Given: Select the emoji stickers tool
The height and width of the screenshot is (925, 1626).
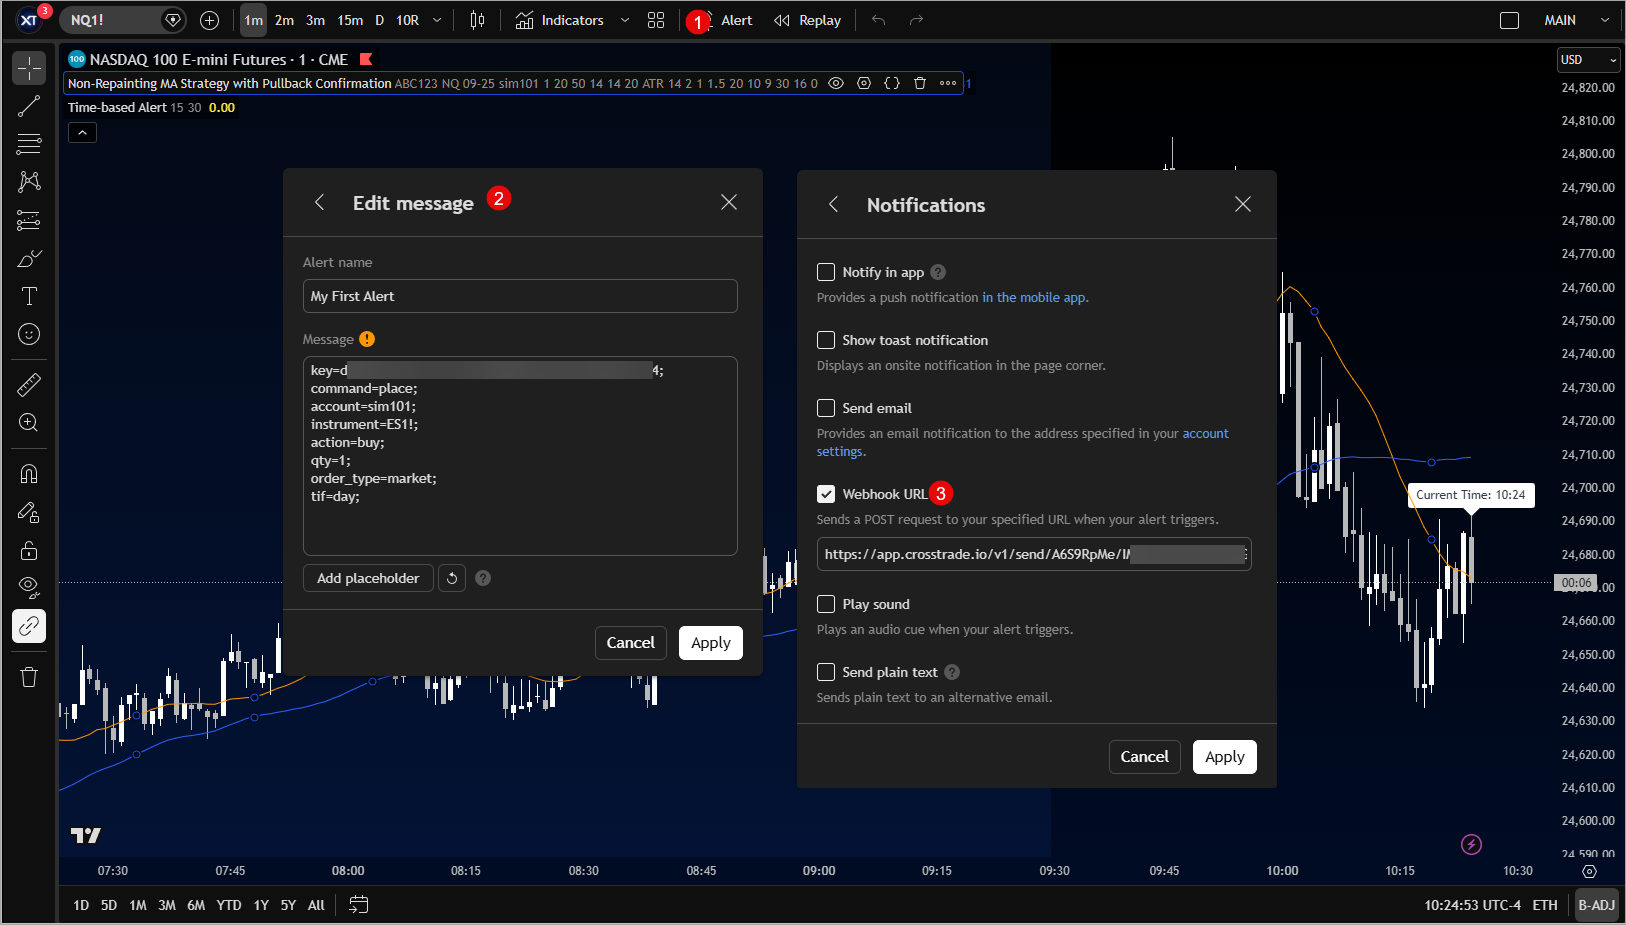Looking at the screenshot, I should tap(28, 334).
